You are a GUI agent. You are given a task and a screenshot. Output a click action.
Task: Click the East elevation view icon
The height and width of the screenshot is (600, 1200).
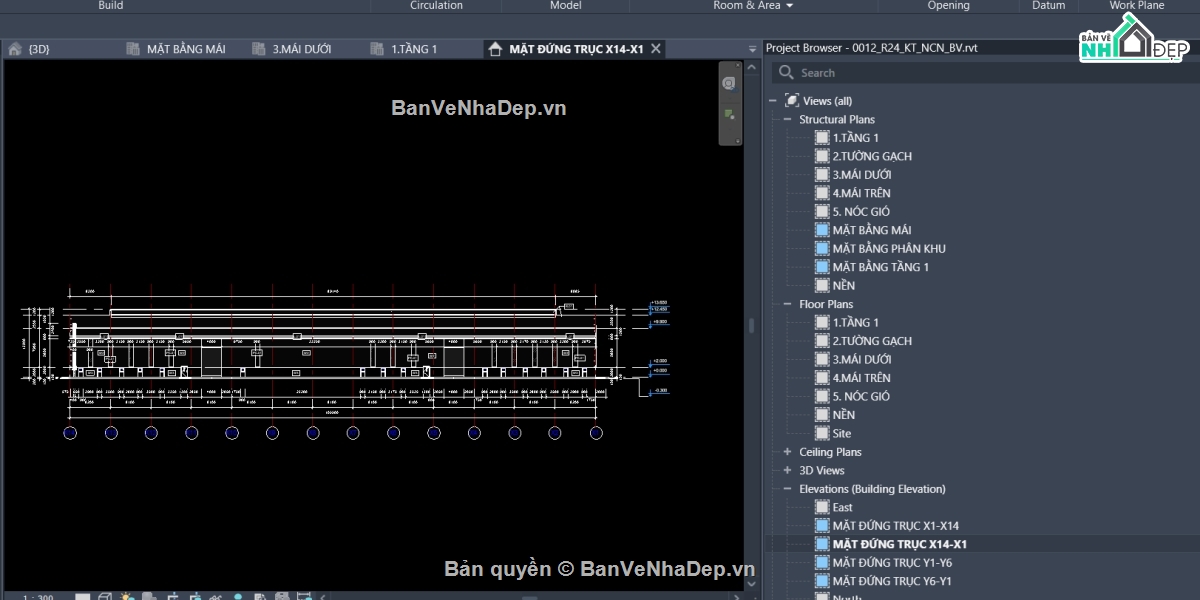(x=822, y=508)
